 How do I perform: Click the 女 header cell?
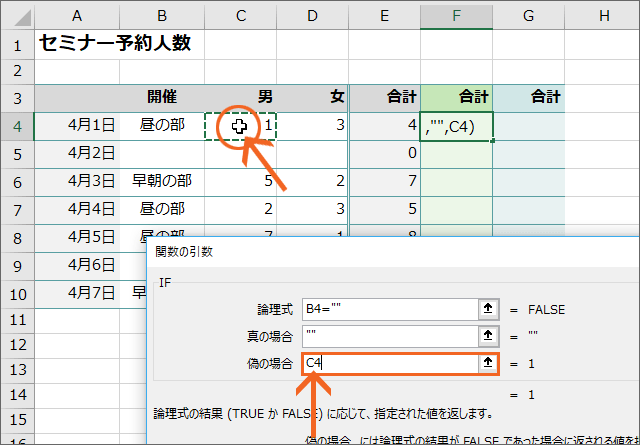(313, 98)
